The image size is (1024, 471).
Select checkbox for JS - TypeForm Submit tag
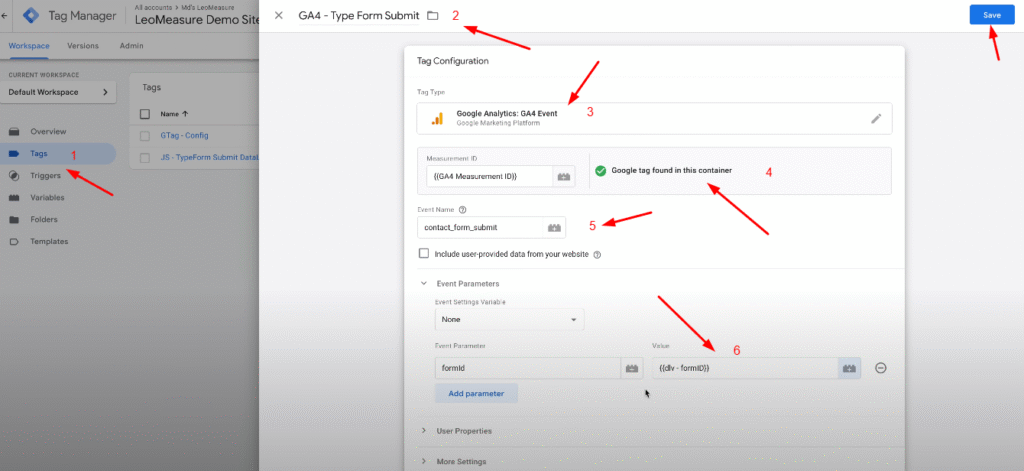click(x=145, y=157)
